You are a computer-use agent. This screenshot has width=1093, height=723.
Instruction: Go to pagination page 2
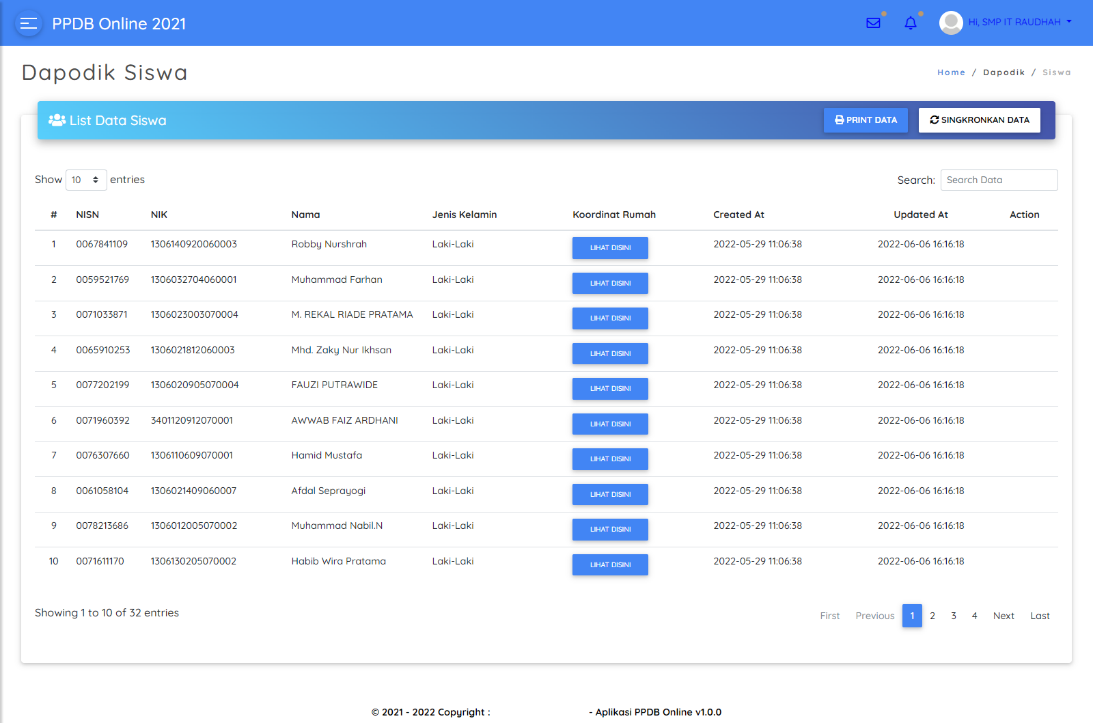932,616
